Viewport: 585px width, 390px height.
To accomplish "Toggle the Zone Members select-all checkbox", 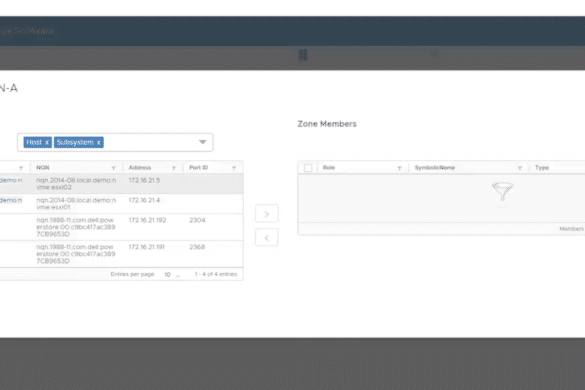I will tap(308, 168).
